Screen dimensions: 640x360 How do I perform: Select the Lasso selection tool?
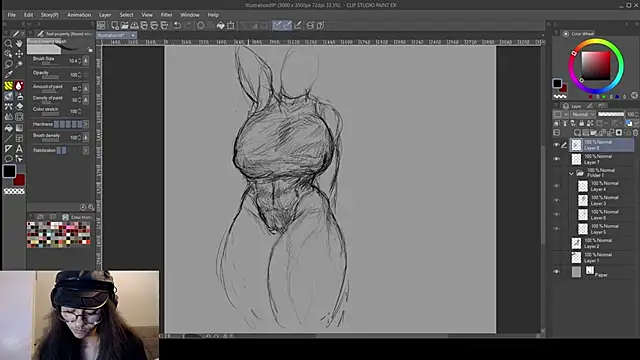(8, 64)
